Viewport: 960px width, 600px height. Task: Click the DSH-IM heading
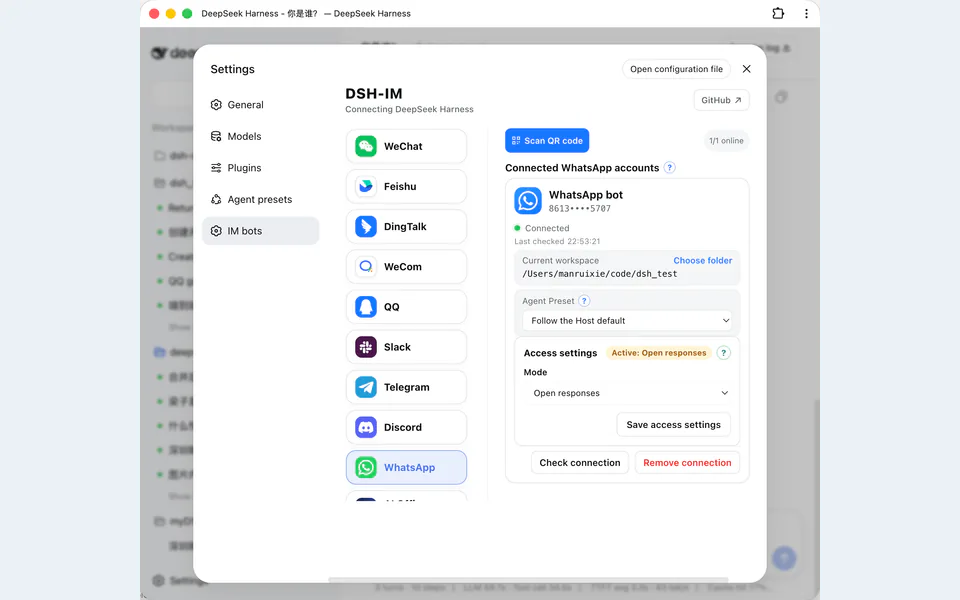click(x=373, y=94)
